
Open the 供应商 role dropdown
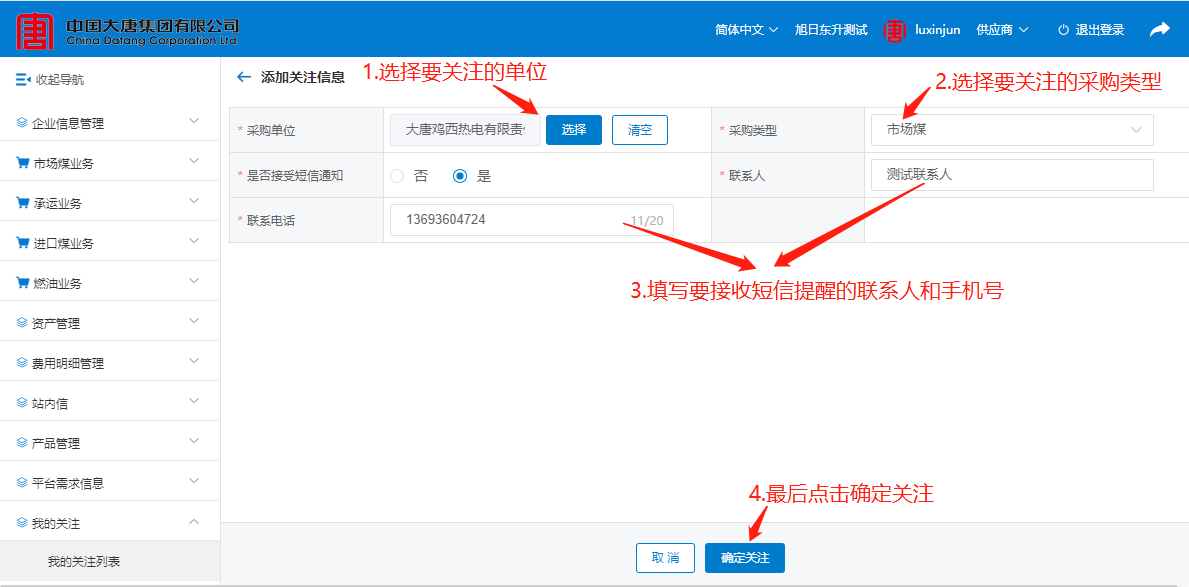pos(1002,30)
